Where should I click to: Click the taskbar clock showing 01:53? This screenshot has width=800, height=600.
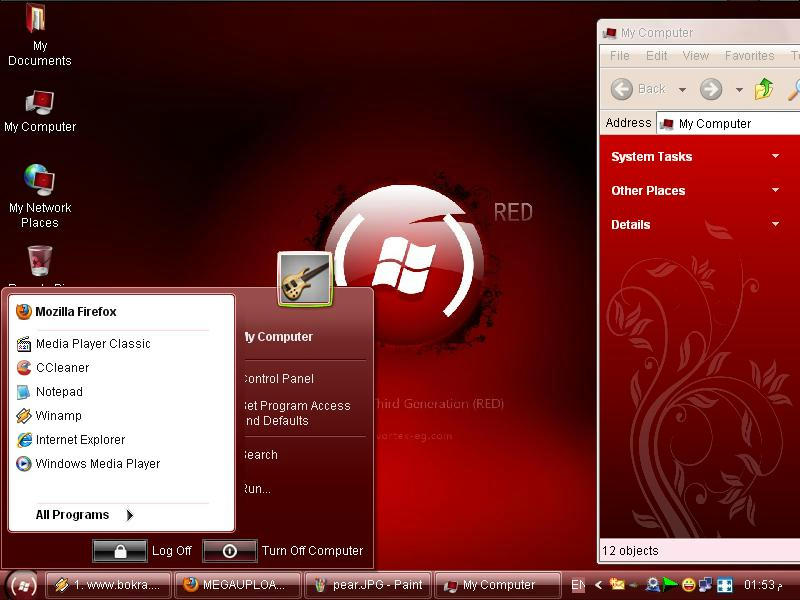point(763,585)
